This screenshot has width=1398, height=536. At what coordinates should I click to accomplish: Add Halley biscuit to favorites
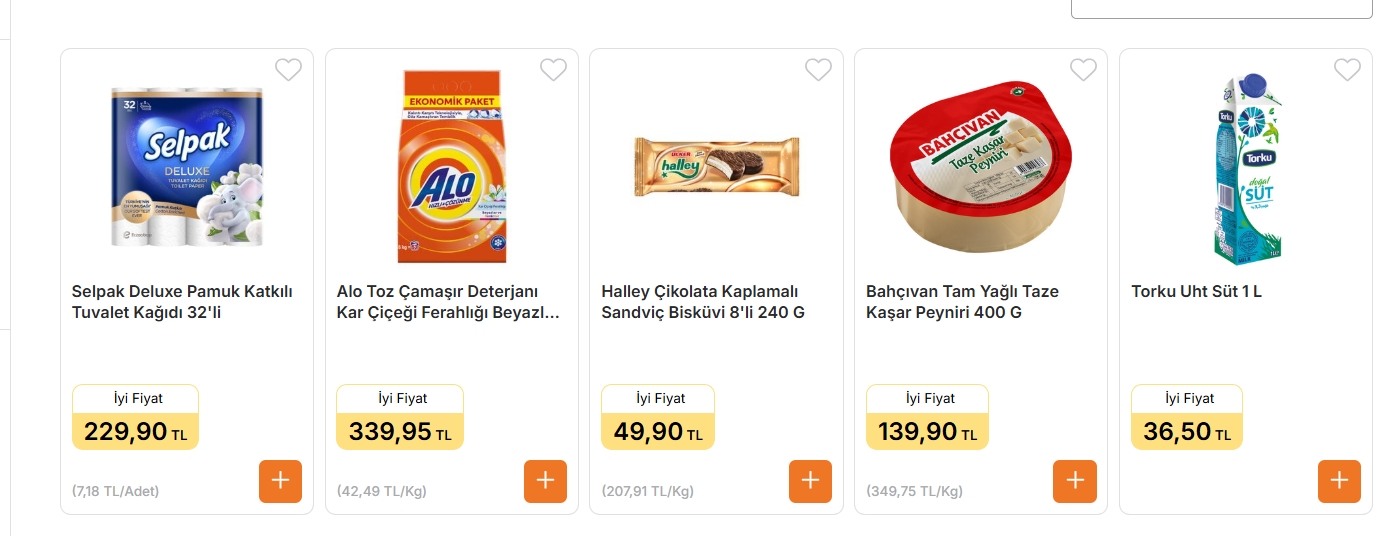click(x=818, y=70)
